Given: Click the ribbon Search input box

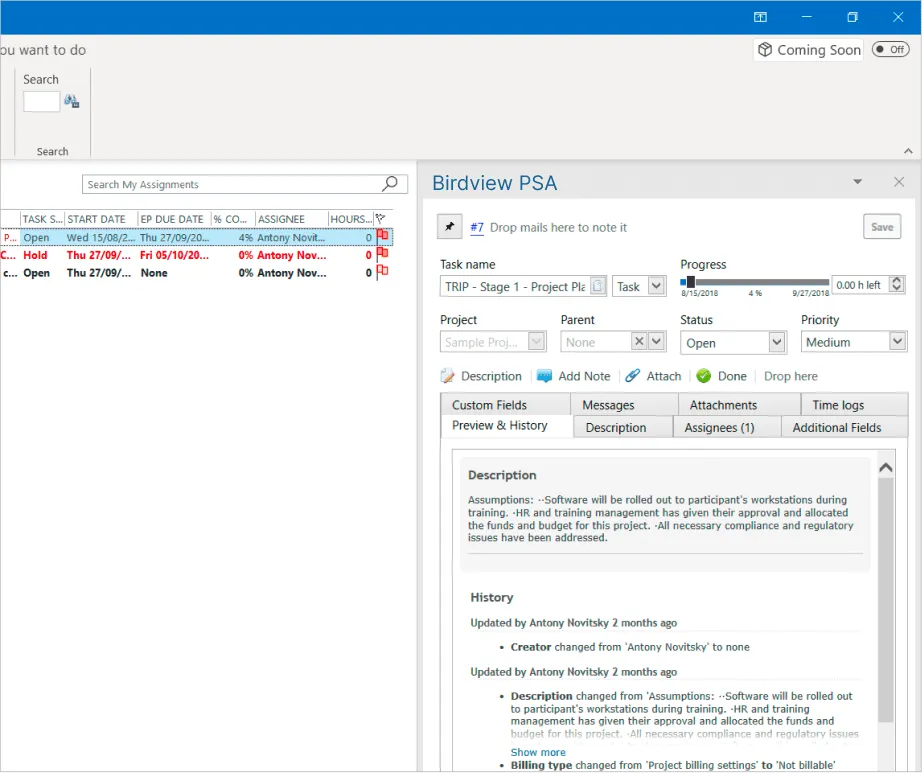Looking at the screenshot, I should point(41,101).
